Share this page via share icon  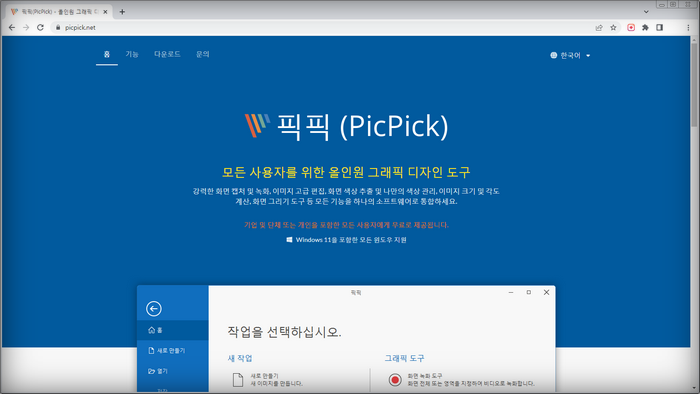(599, 28)
